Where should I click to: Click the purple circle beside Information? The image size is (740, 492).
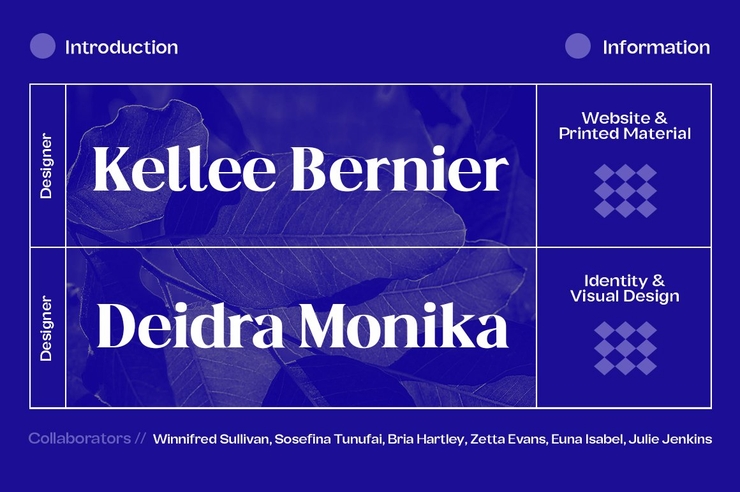578,46
